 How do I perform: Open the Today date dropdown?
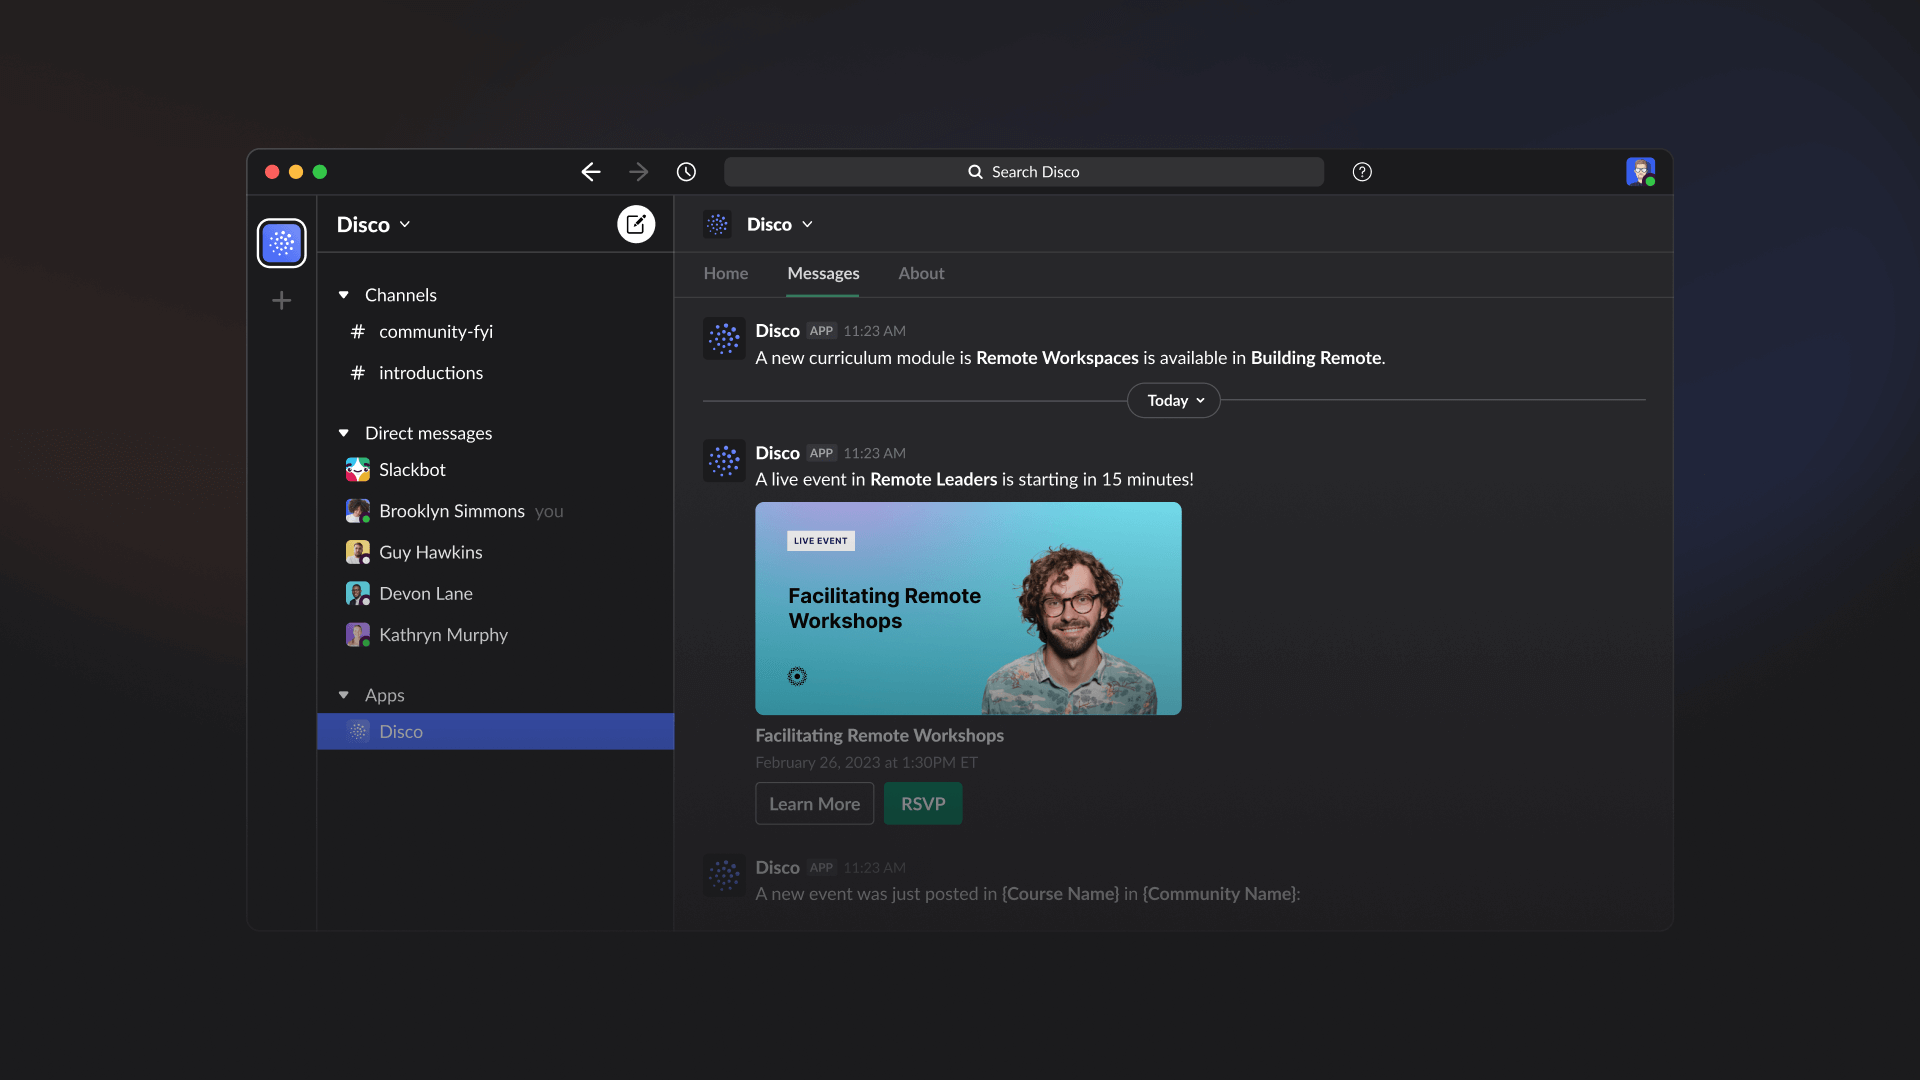pos(1174,401)
